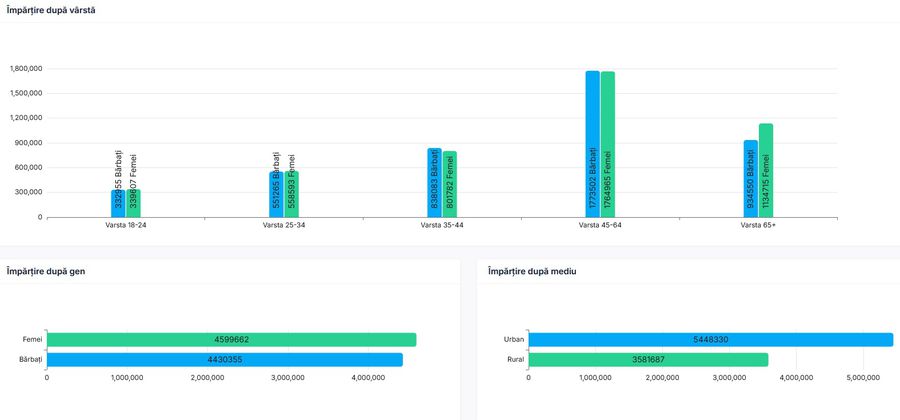900x420 pixels.
Task: Click the green Femei bar for Varsta 65+
Action: click(765, 170)
